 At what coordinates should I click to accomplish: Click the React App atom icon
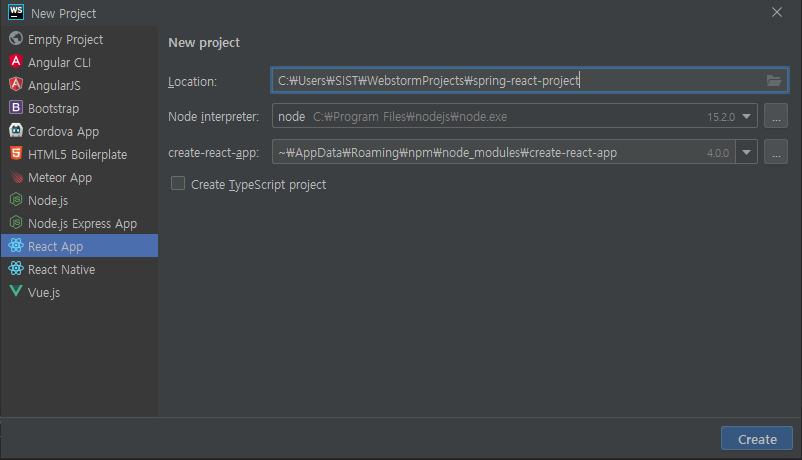point(16,246)
